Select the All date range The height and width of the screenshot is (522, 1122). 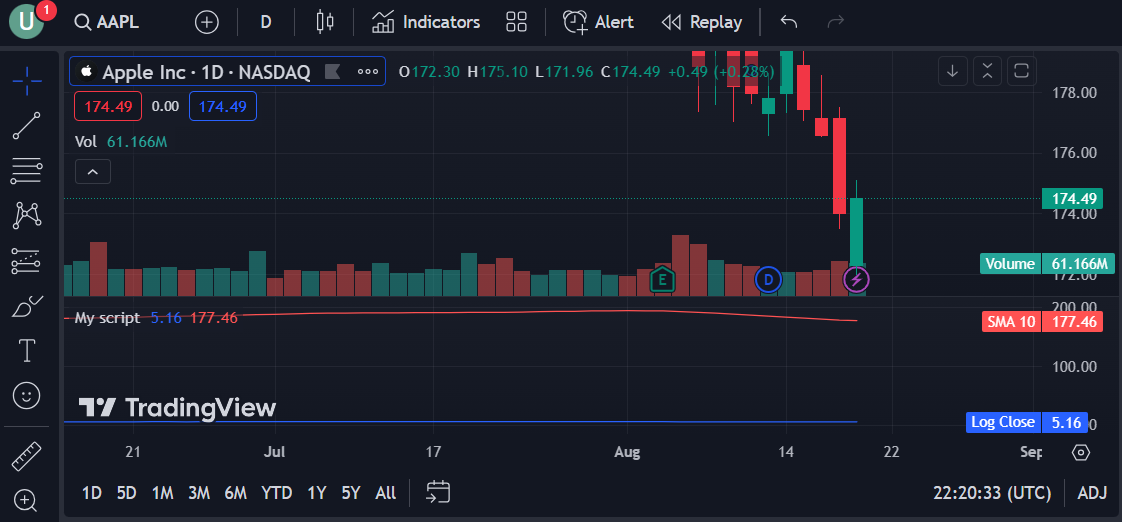(x=386, y=493)
